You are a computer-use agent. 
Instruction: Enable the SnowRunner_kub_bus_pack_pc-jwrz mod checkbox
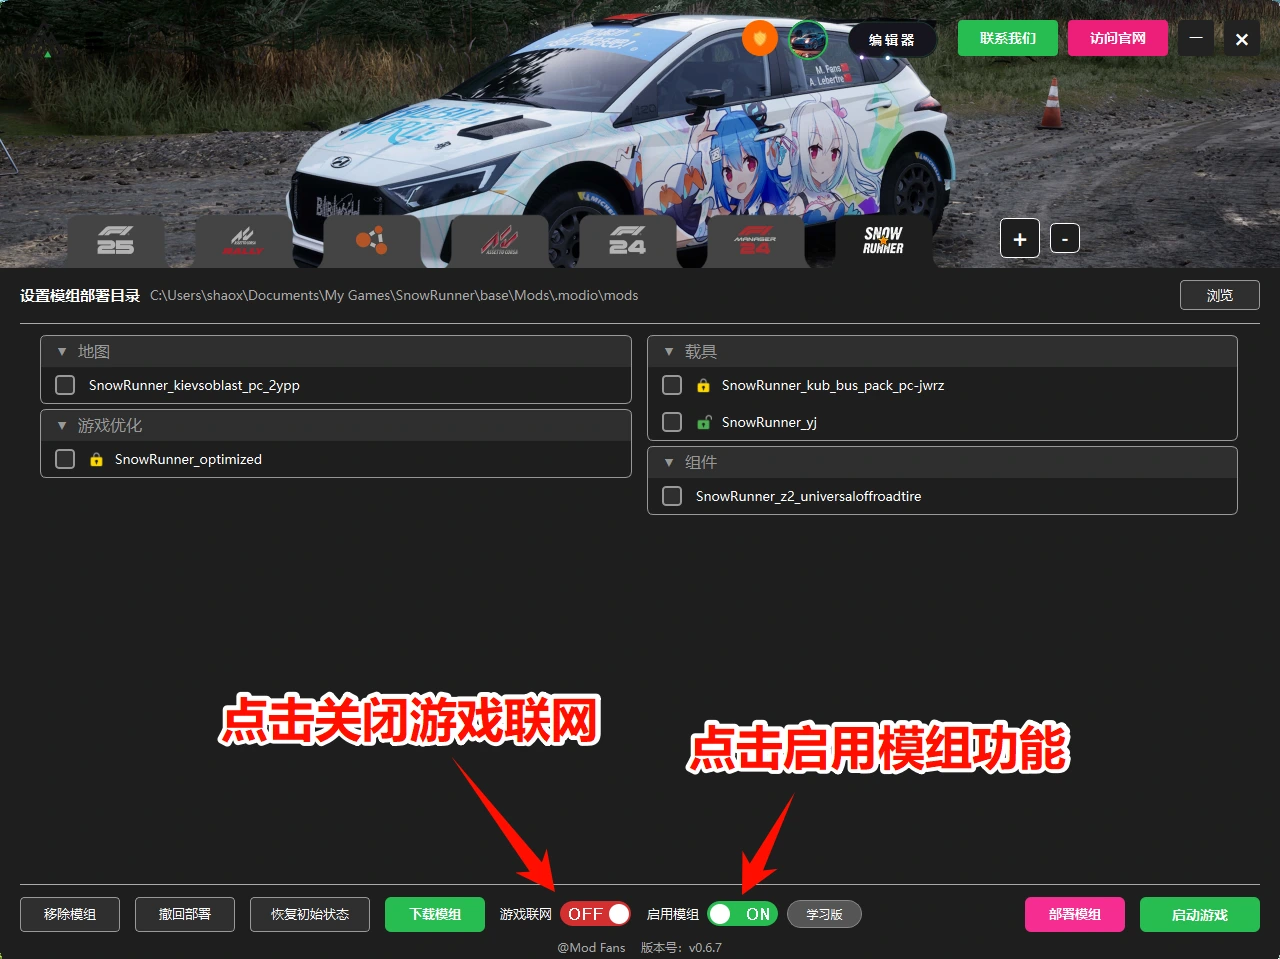pyautogui.click(x=672, y=385)
